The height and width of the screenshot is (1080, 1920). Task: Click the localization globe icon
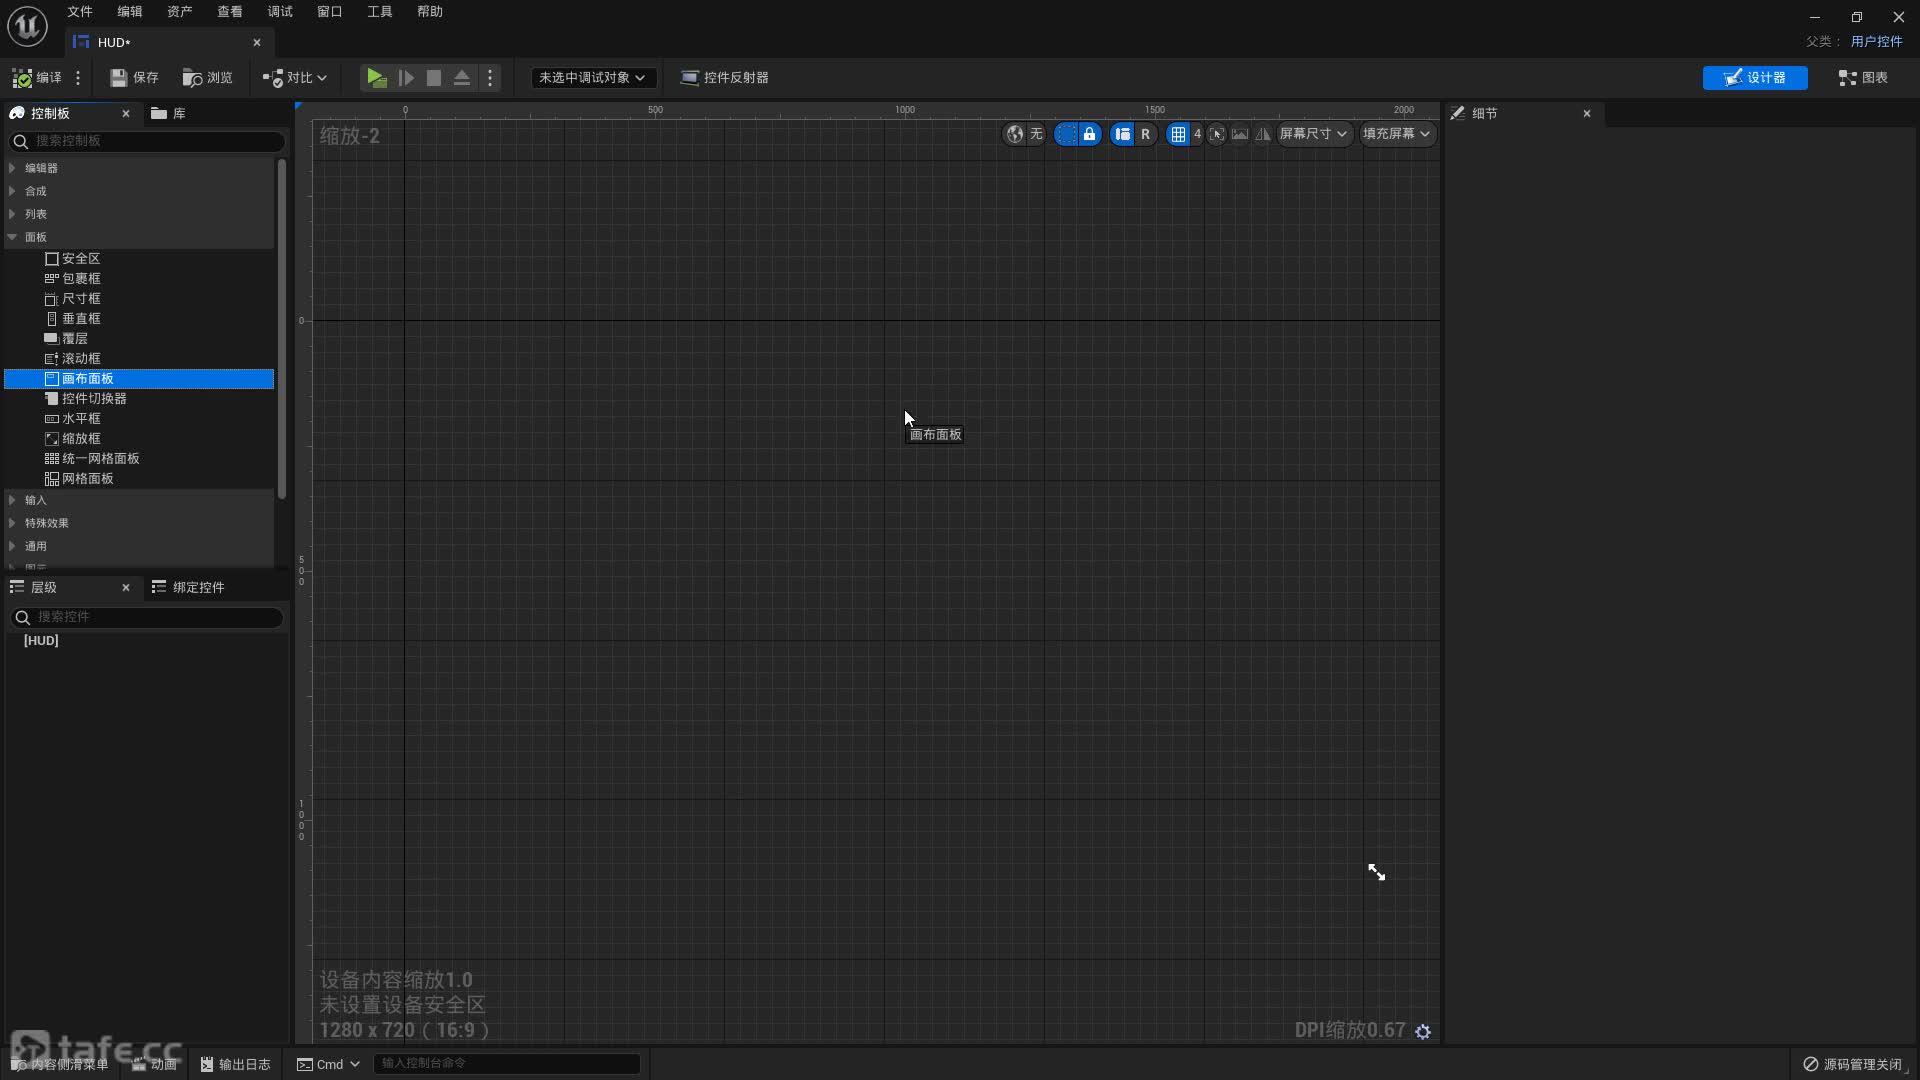click(1015, 134)
